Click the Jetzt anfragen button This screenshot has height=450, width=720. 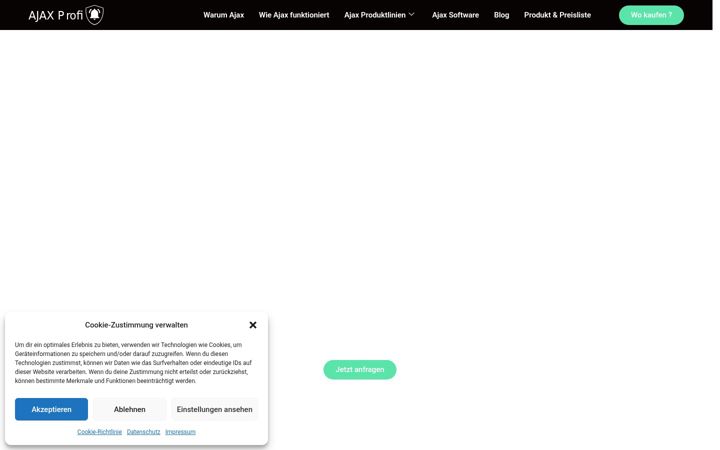360,370
